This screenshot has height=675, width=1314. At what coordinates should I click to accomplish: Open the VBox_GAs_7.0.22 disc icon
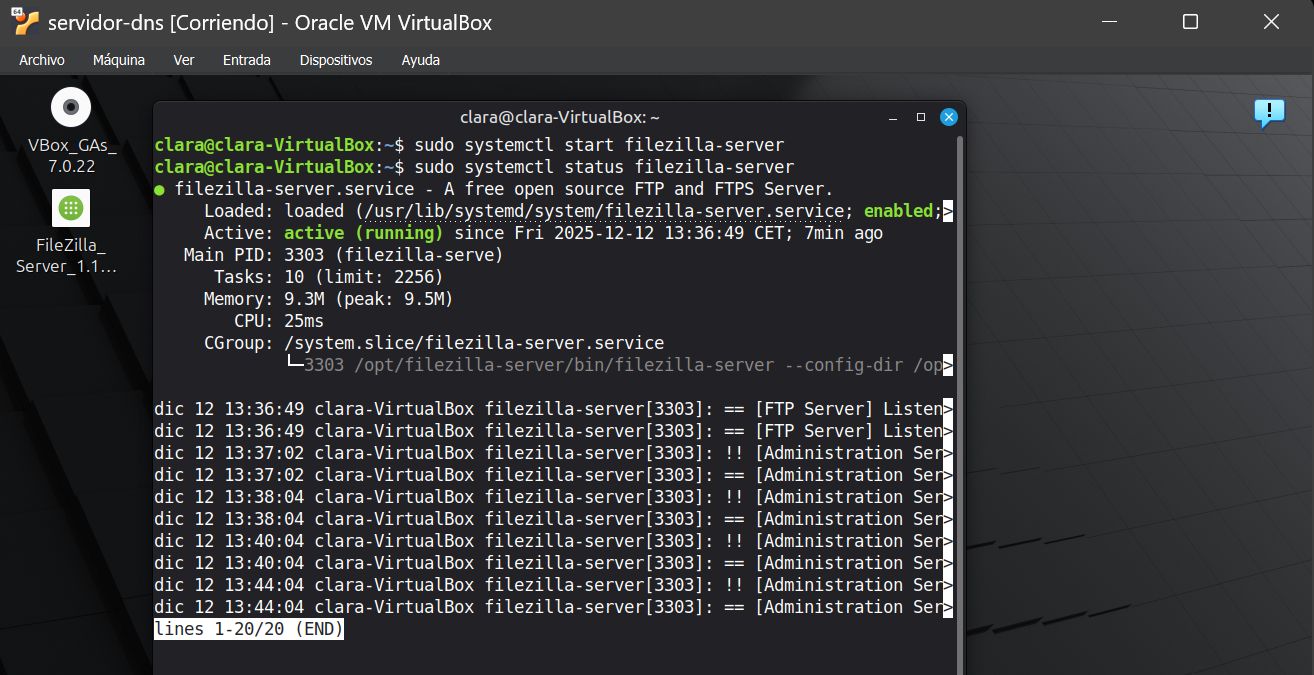pyautogui.click(x=71, y=108)
